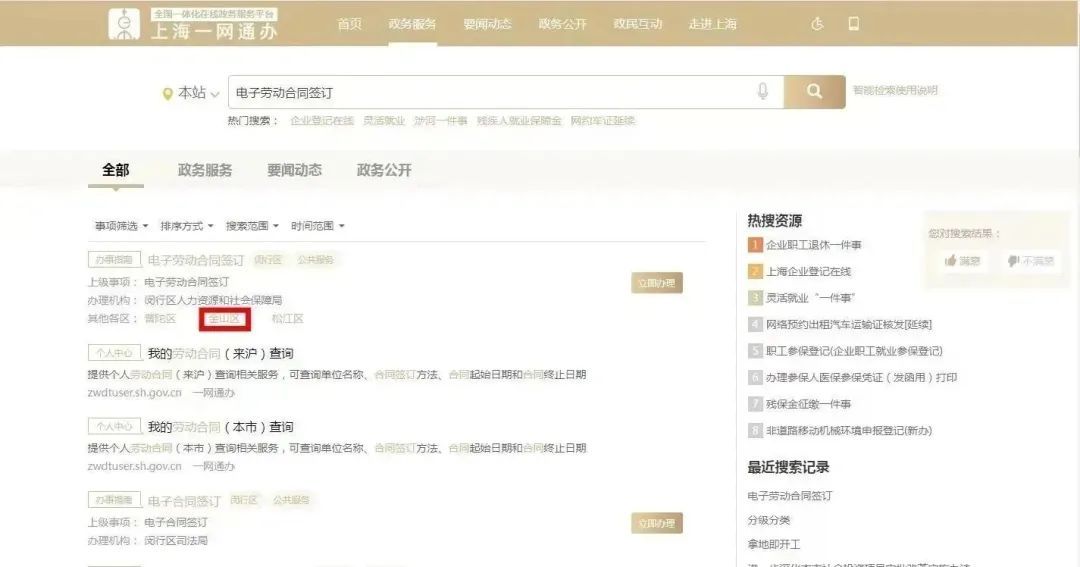Click the search input field

coord(490,93)
